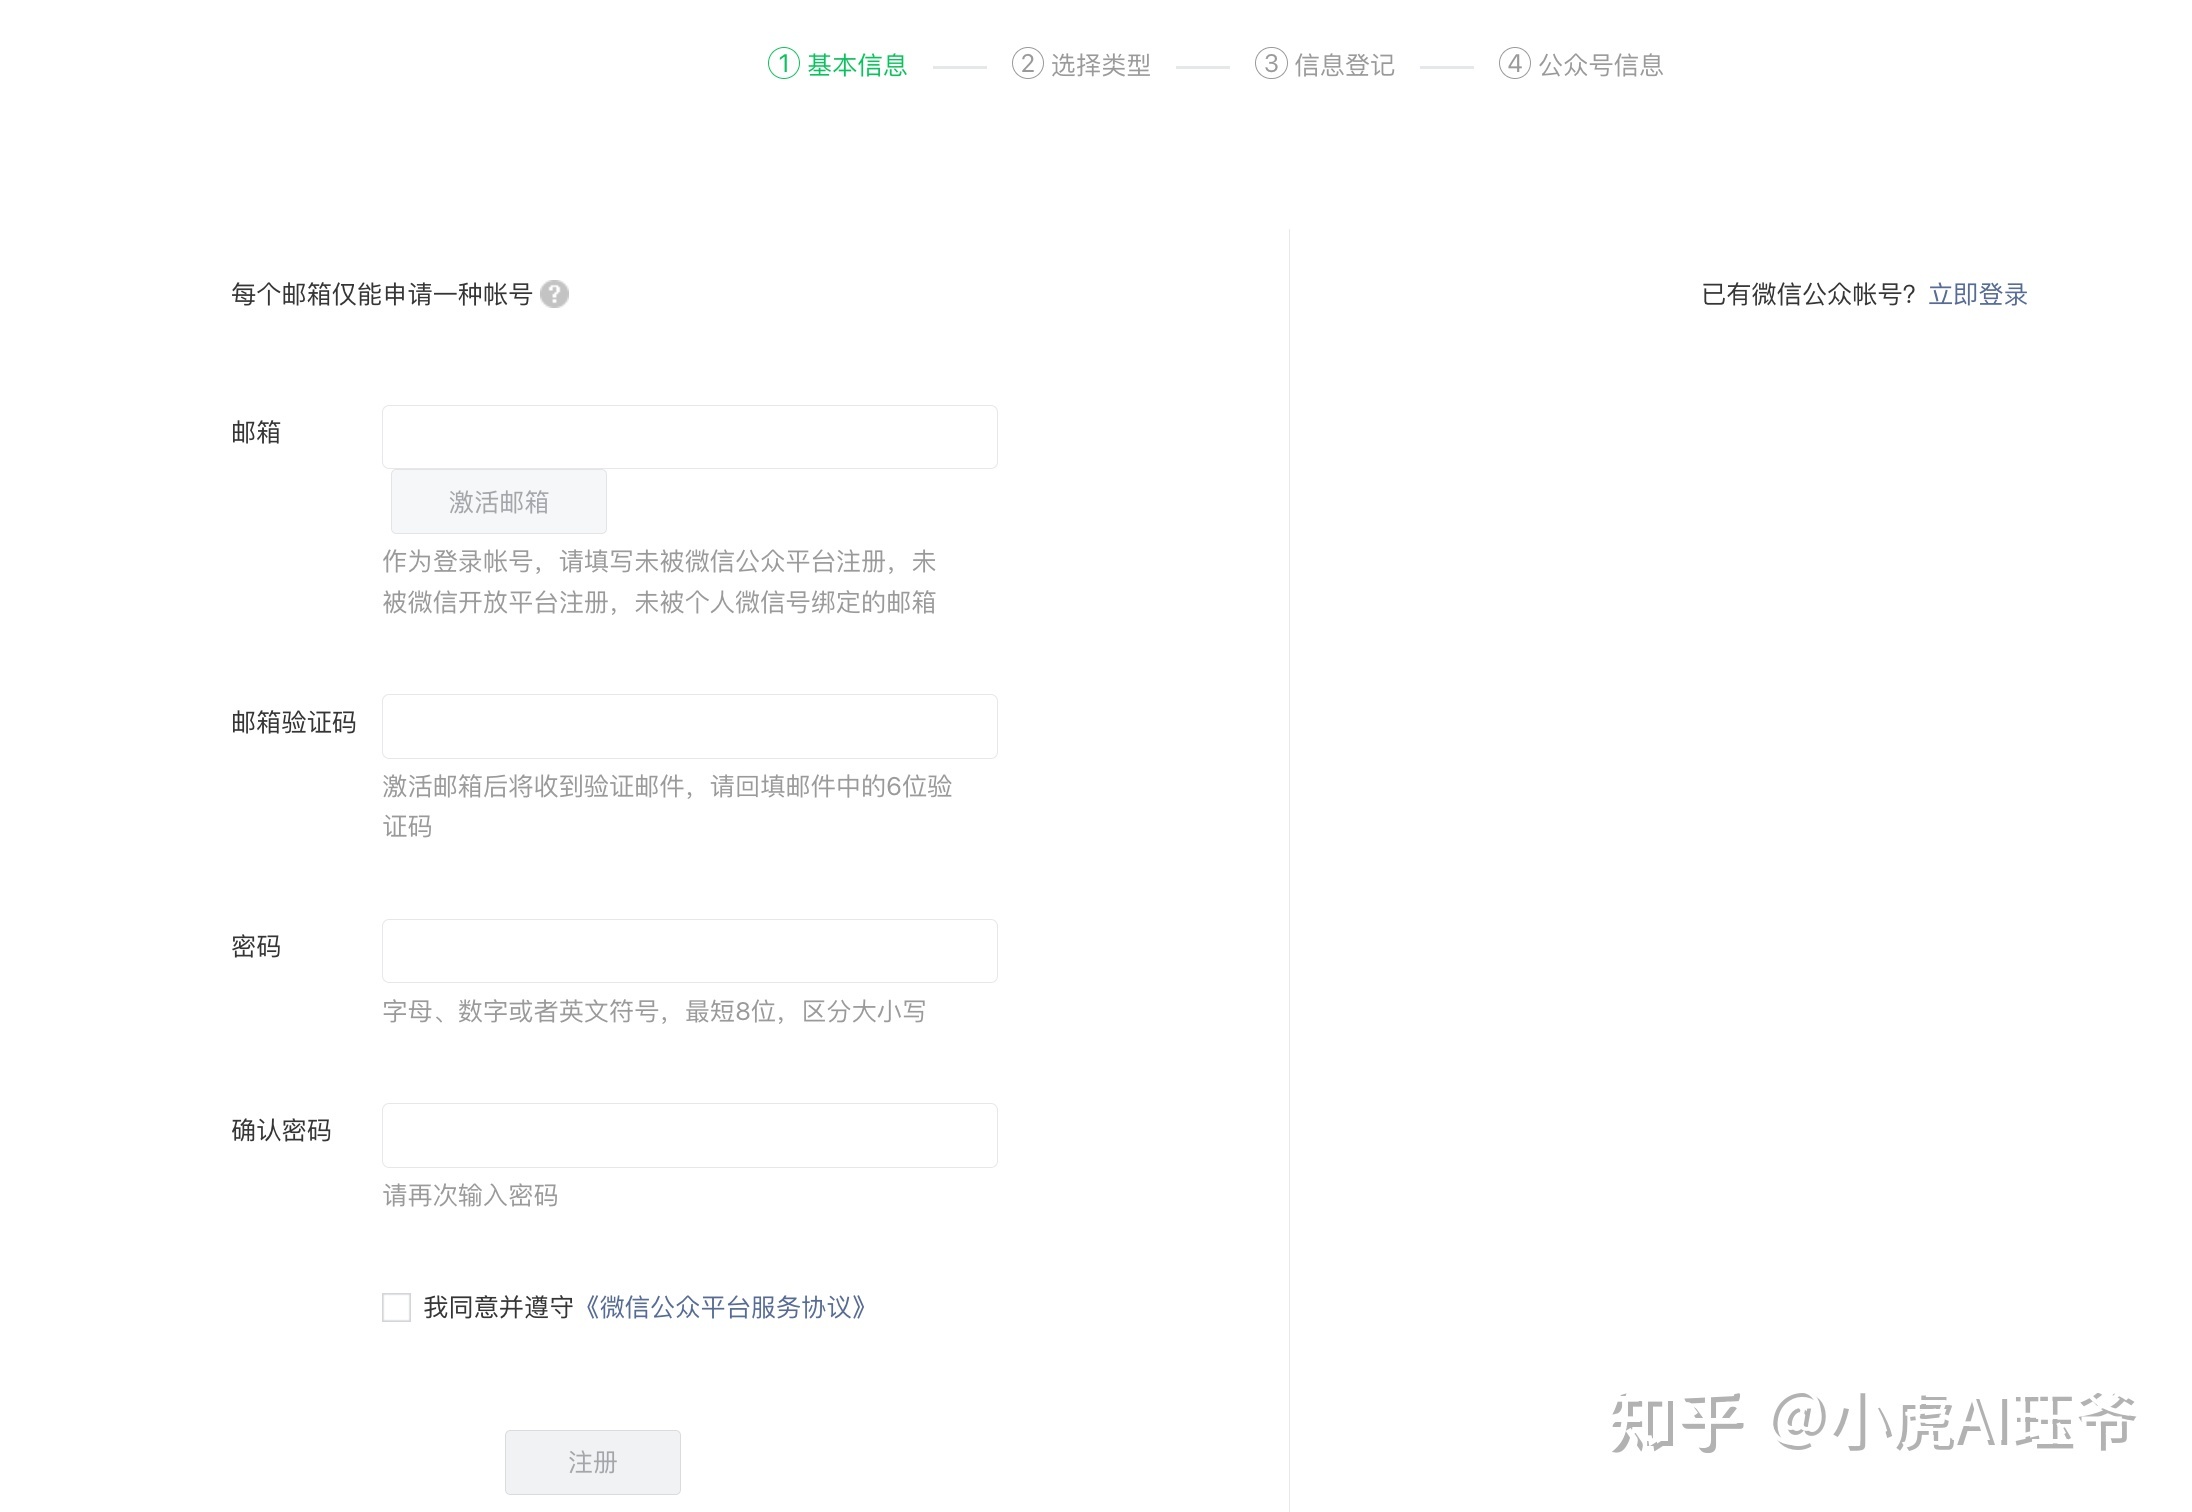Click step 4 公众号信息 circle number
This screenshot has width=2192, height=1512.
pyautogui.click(x=1514, y=64)
